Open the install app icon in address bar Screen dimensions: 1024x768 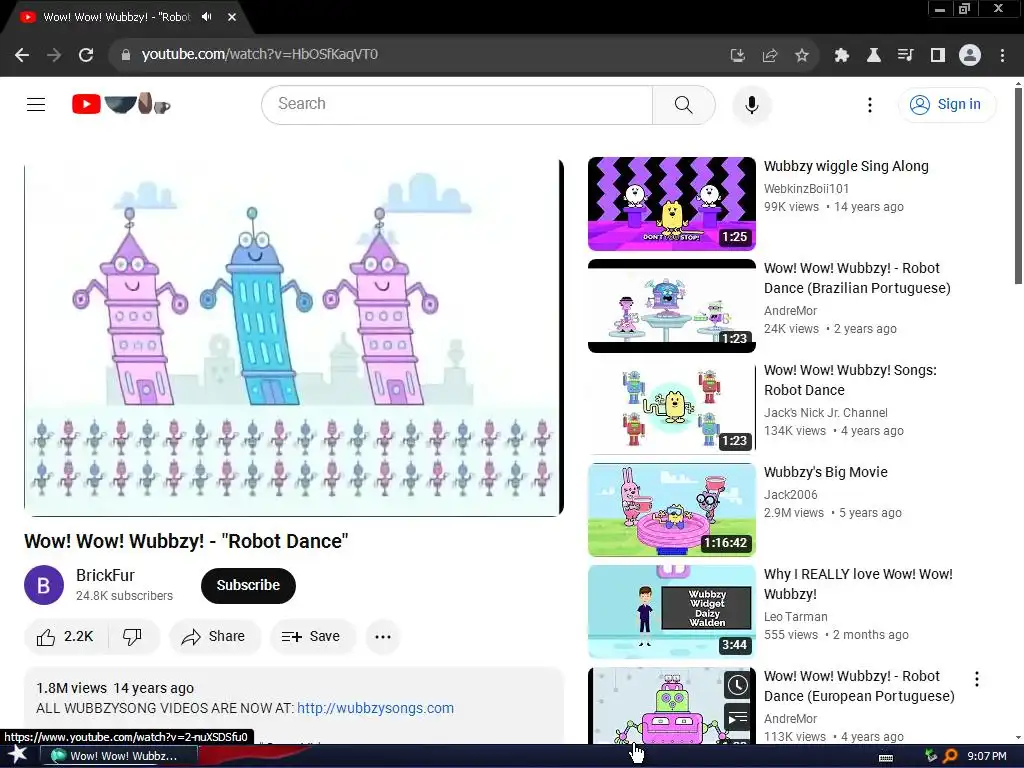point(738,56)
